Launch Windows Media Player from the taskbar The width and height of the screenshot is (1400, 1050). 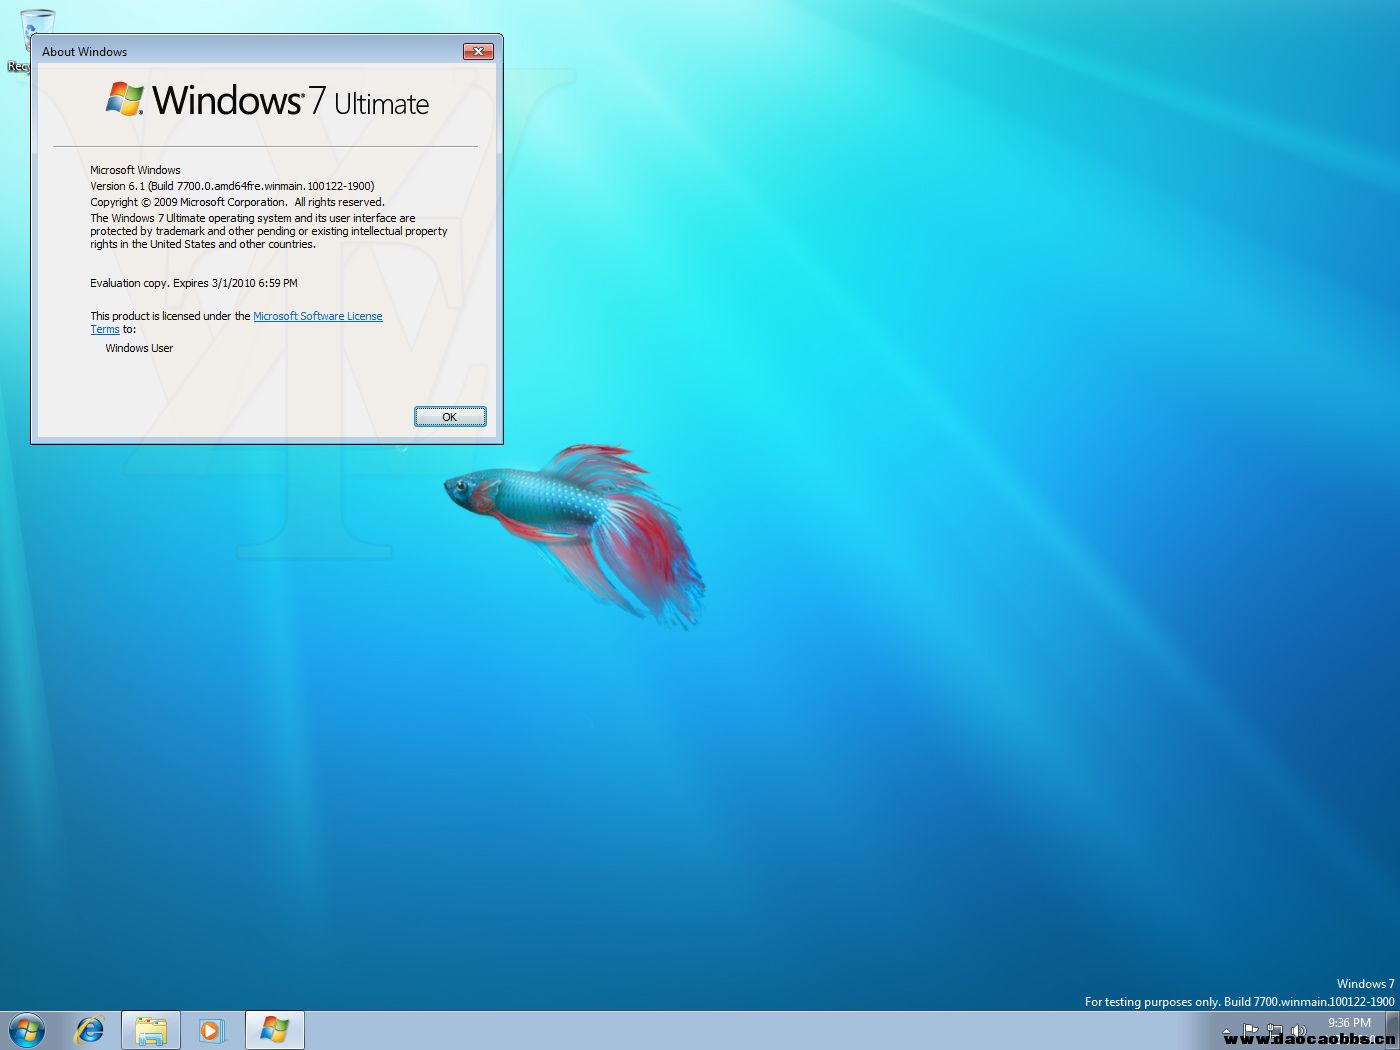(x=211, y=1030)
